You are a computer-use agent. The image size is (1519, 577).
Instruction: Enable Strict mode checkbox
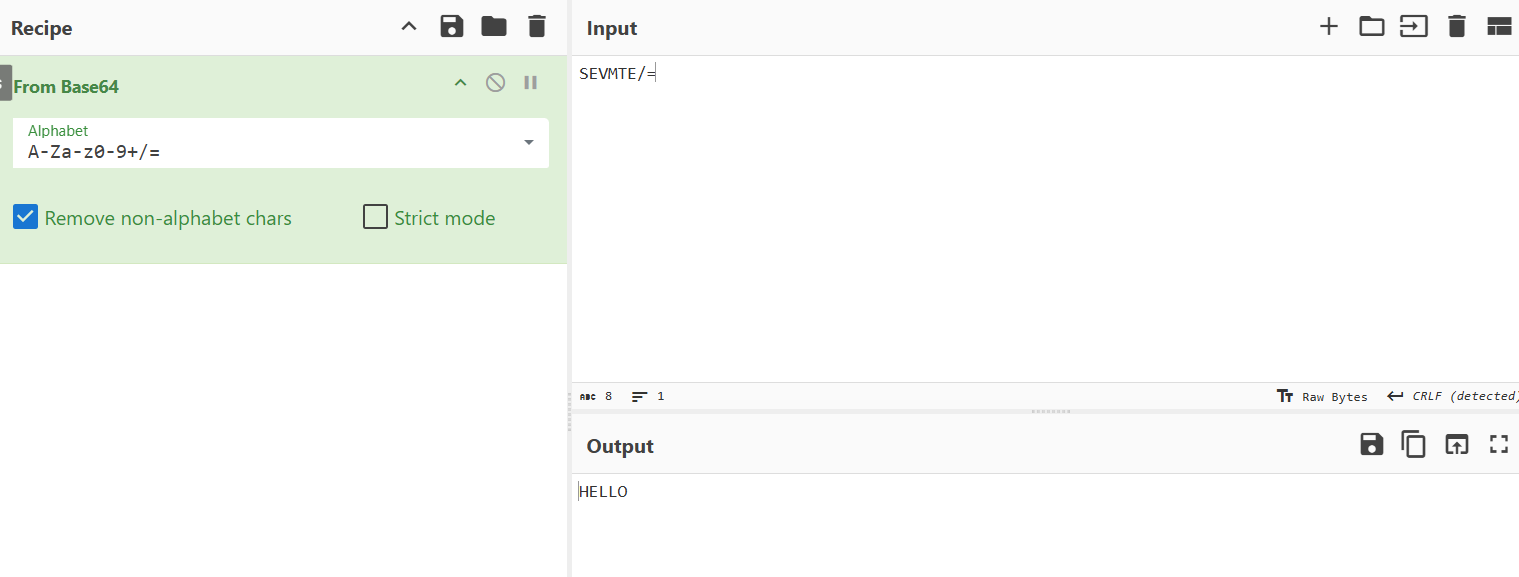[375, 217]
